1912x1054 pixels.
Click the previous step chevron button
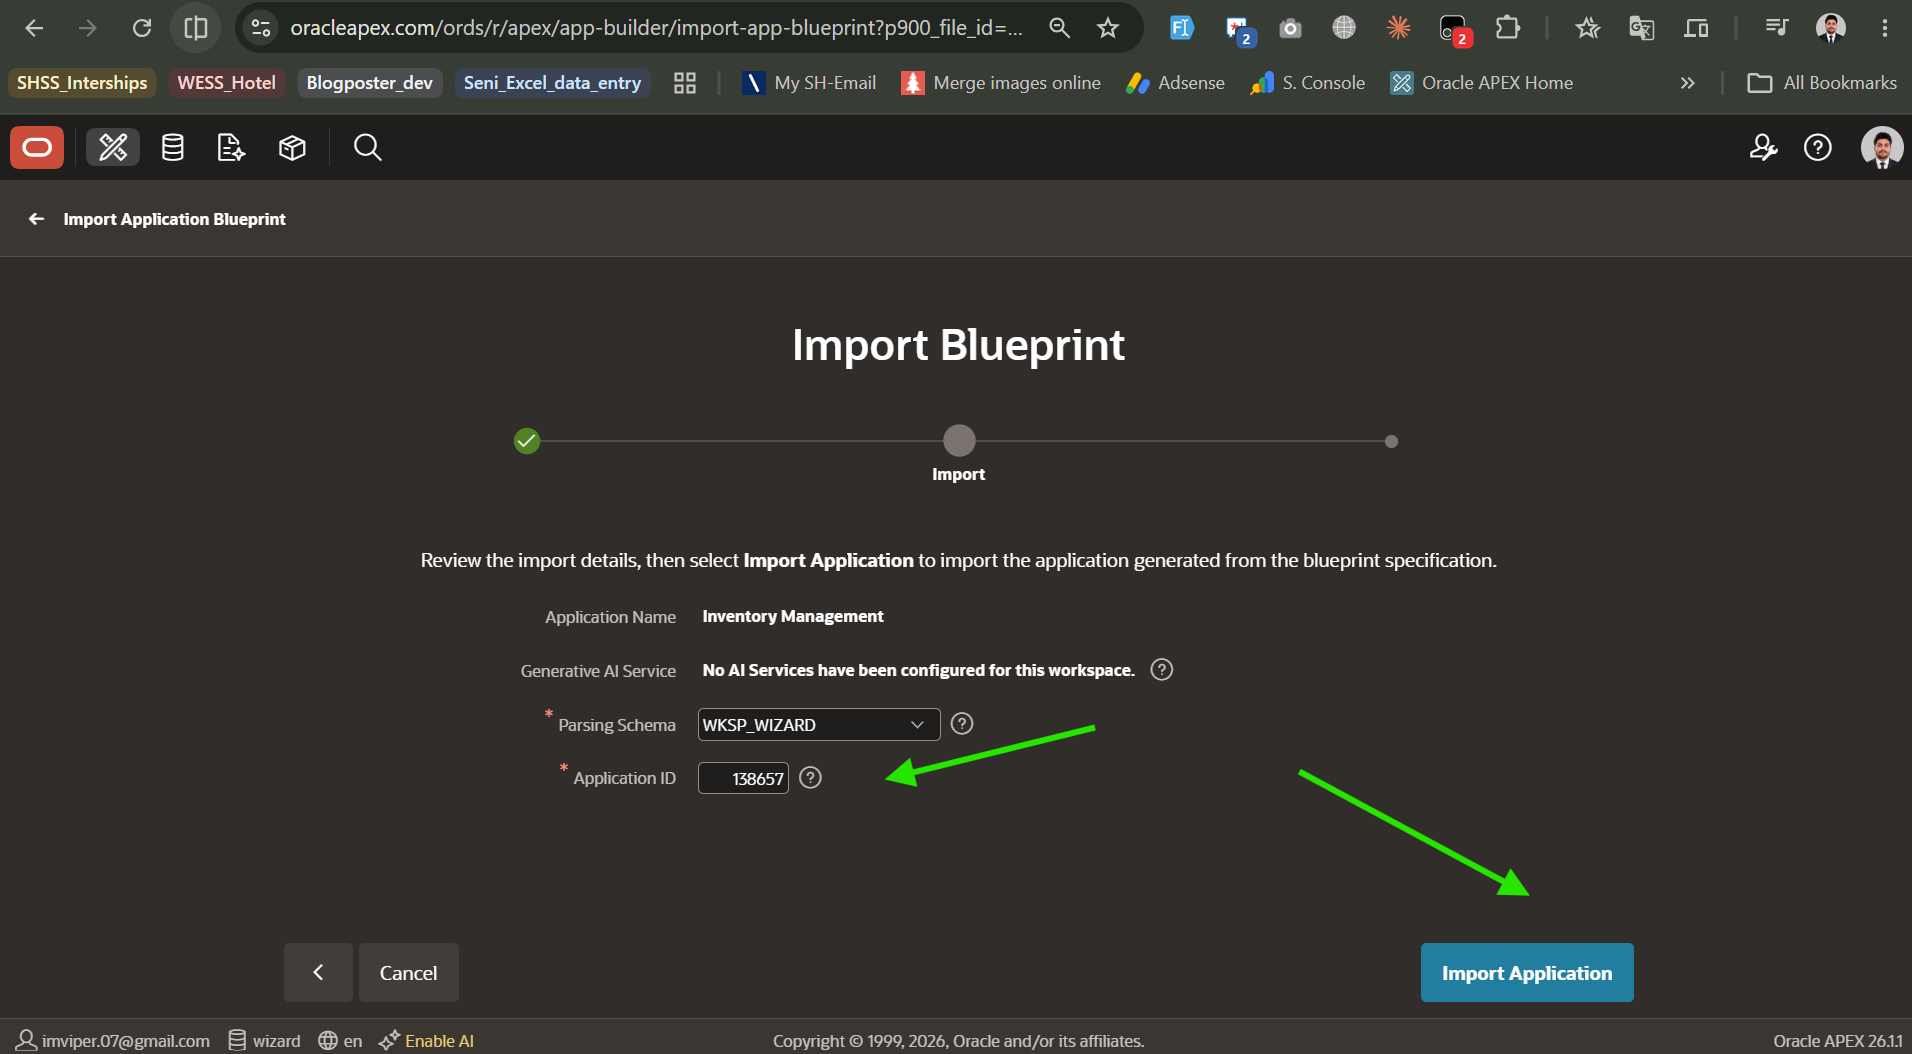(318, 973)
